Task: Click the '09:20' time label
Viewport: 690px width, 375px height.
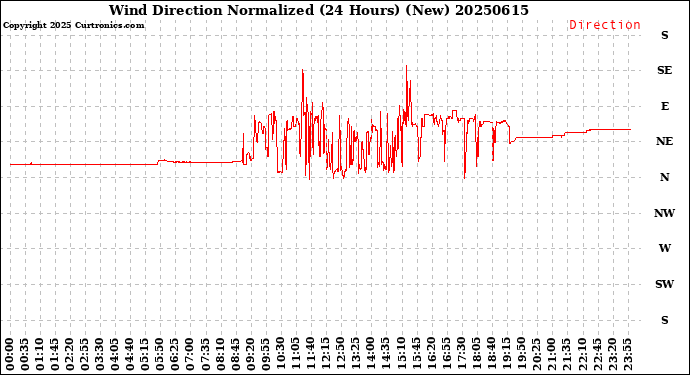Action: point(250,354)
